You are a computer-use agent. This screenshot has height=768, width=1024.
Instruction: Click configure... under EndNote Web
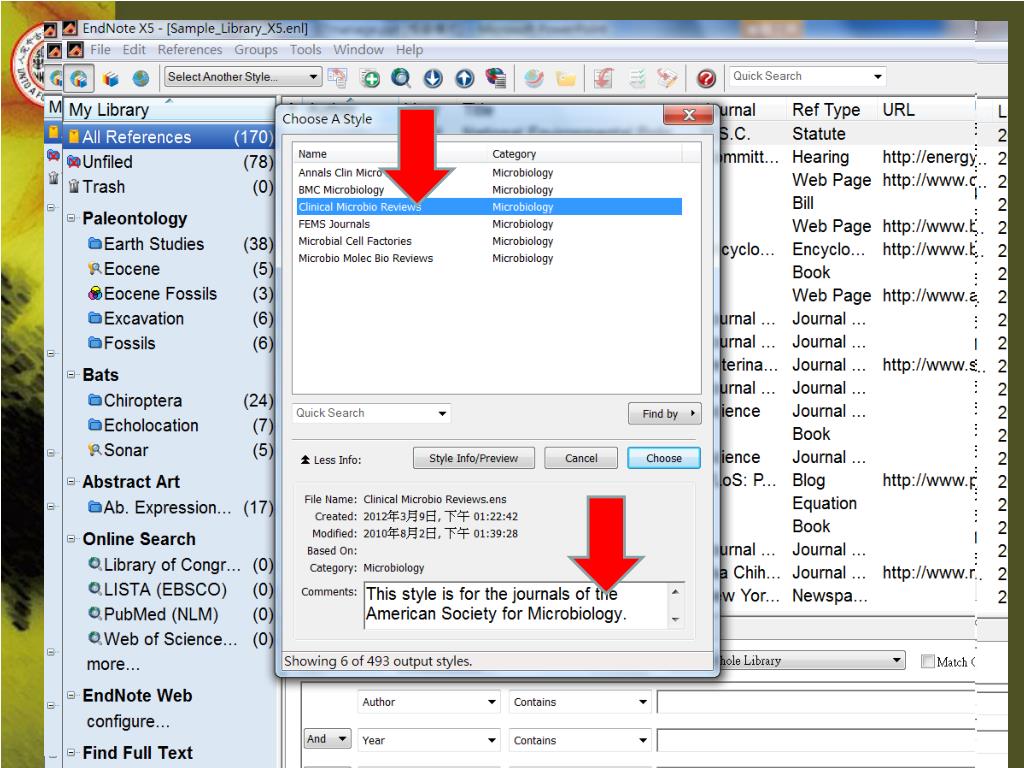(128, 722)
